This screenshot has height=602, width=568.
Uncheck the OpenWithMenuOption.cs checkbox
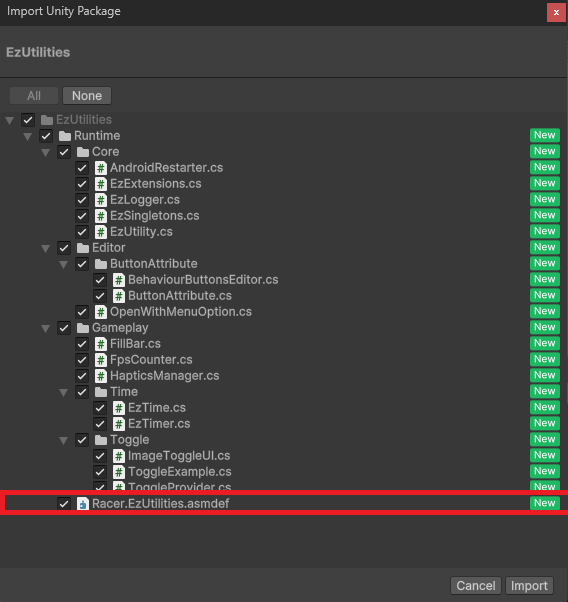coord(82,312)
